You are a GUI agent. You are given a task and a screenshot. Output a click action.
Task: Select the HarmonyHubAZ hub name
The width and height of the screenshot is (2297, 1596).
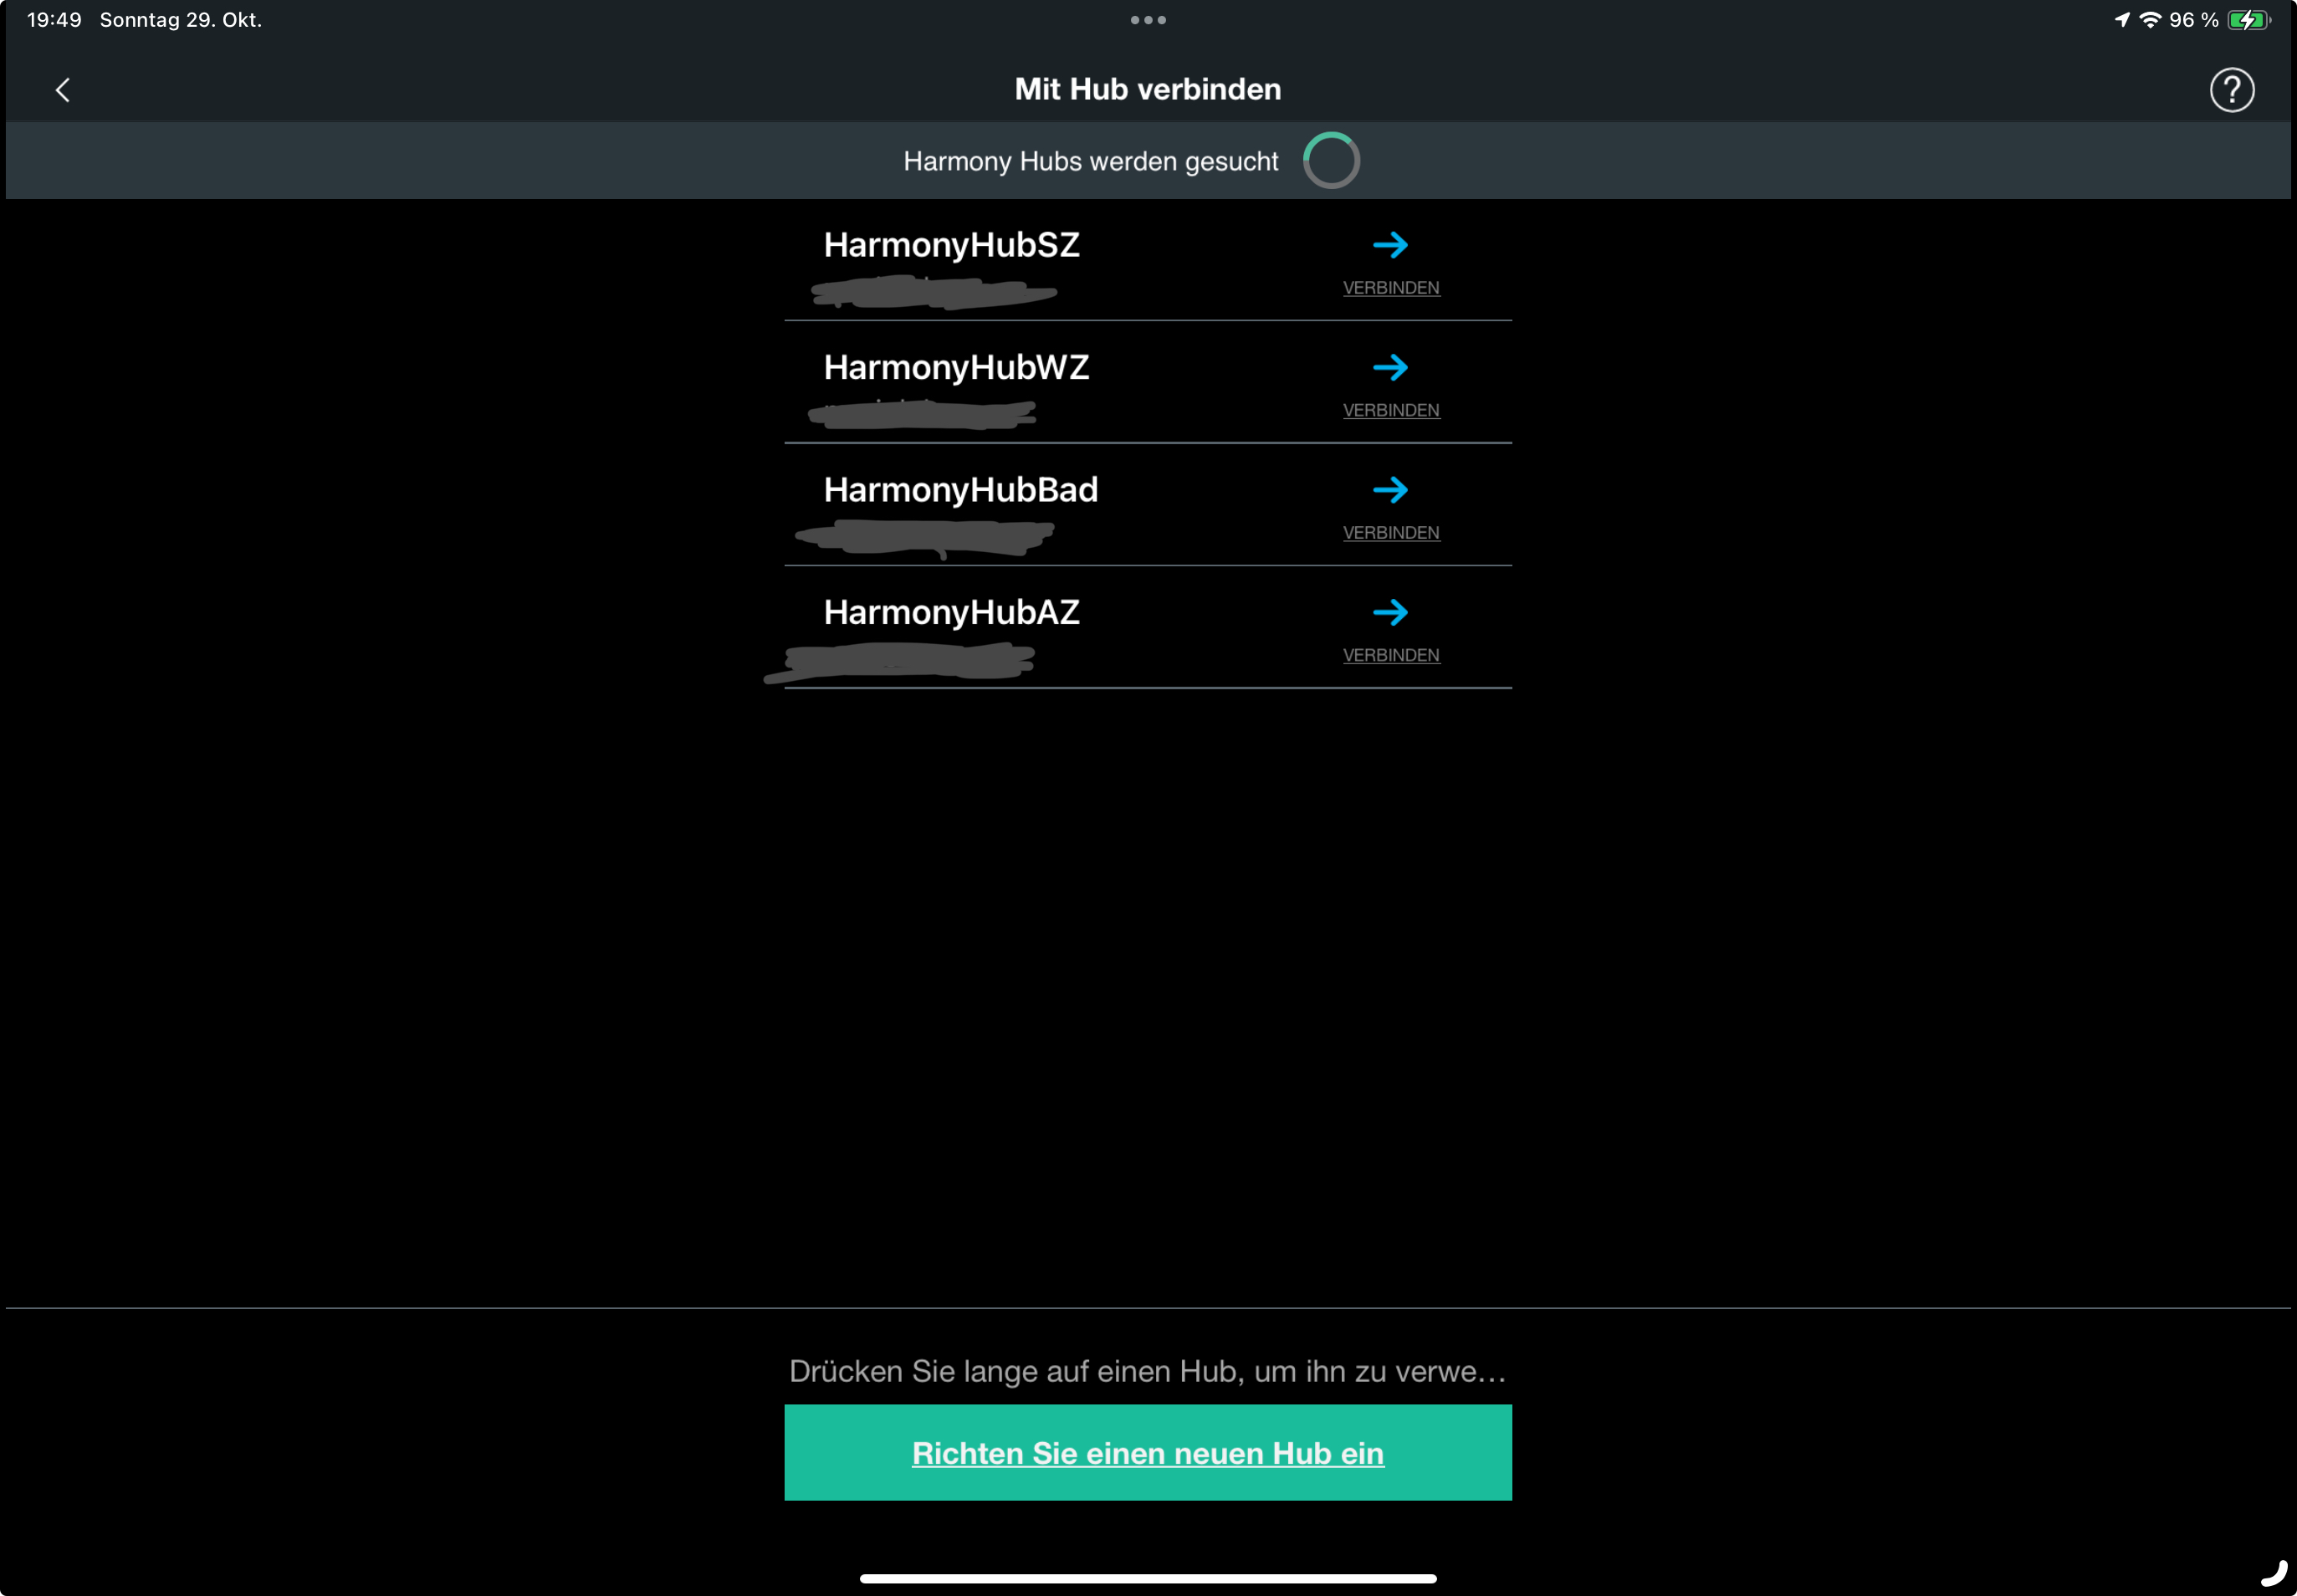(951, 612)
